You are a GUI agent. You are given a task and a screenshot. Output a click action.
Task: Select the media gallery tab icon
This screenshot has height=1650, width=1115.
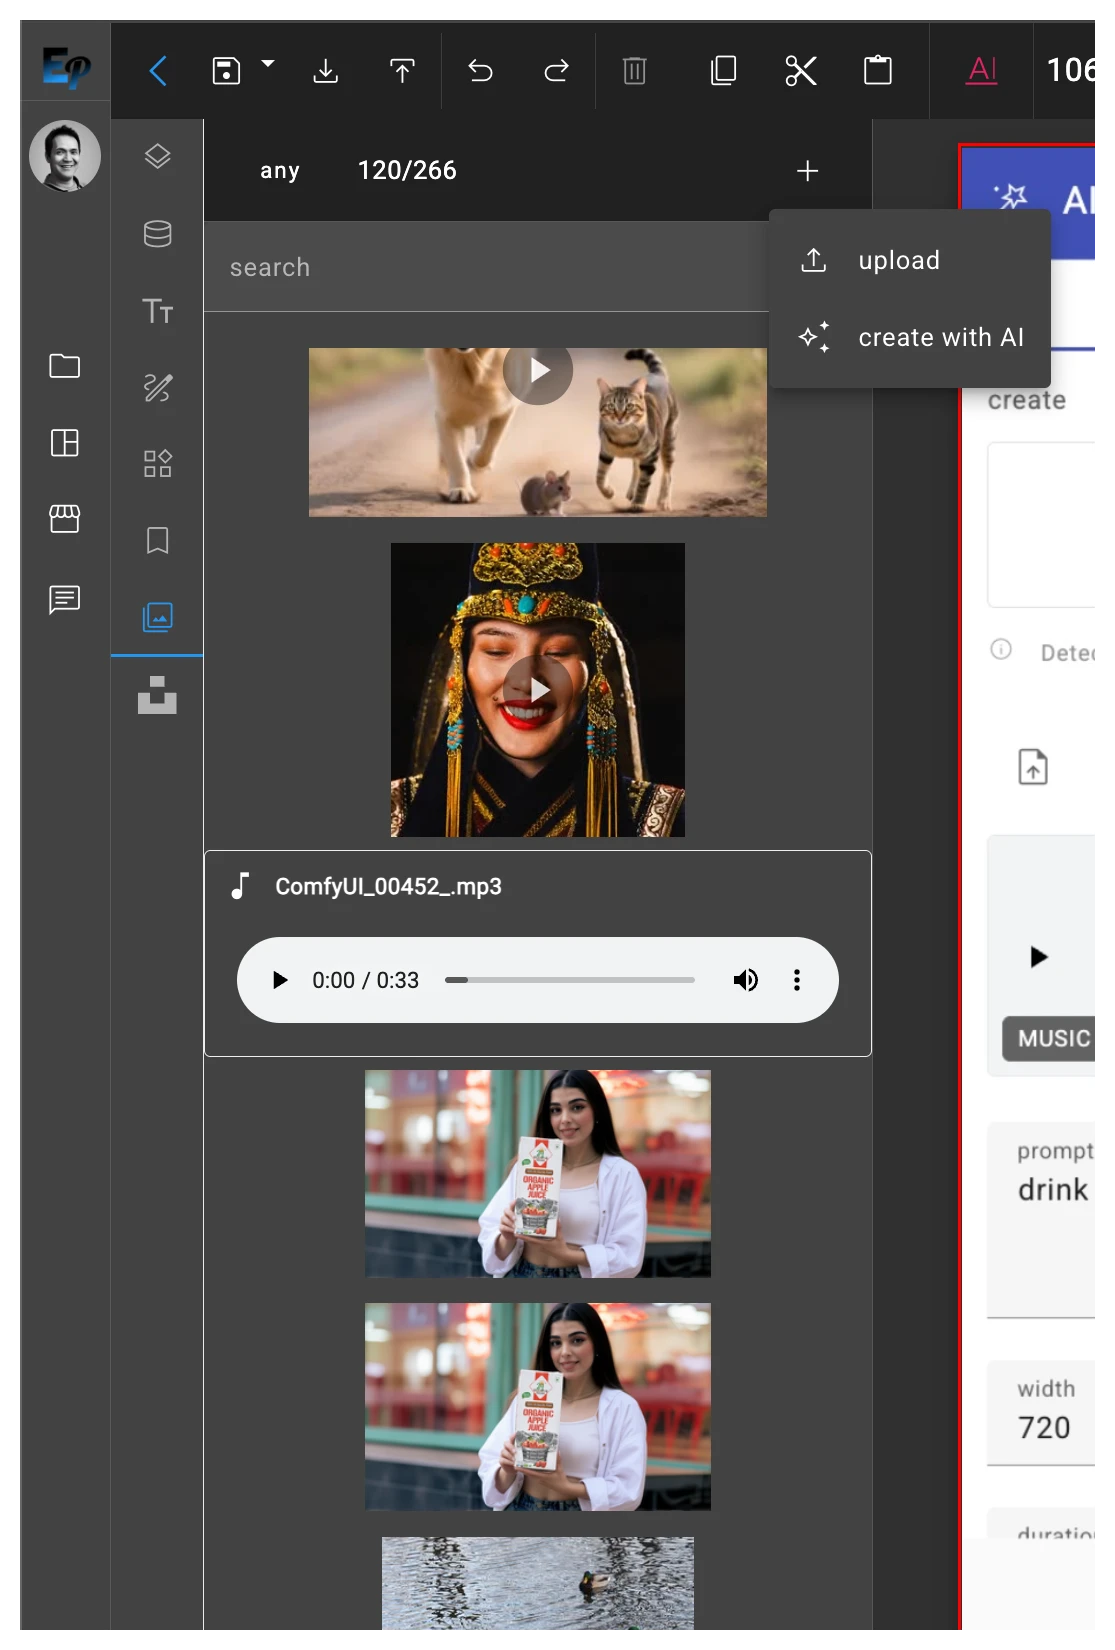click(x=157, y=617)
